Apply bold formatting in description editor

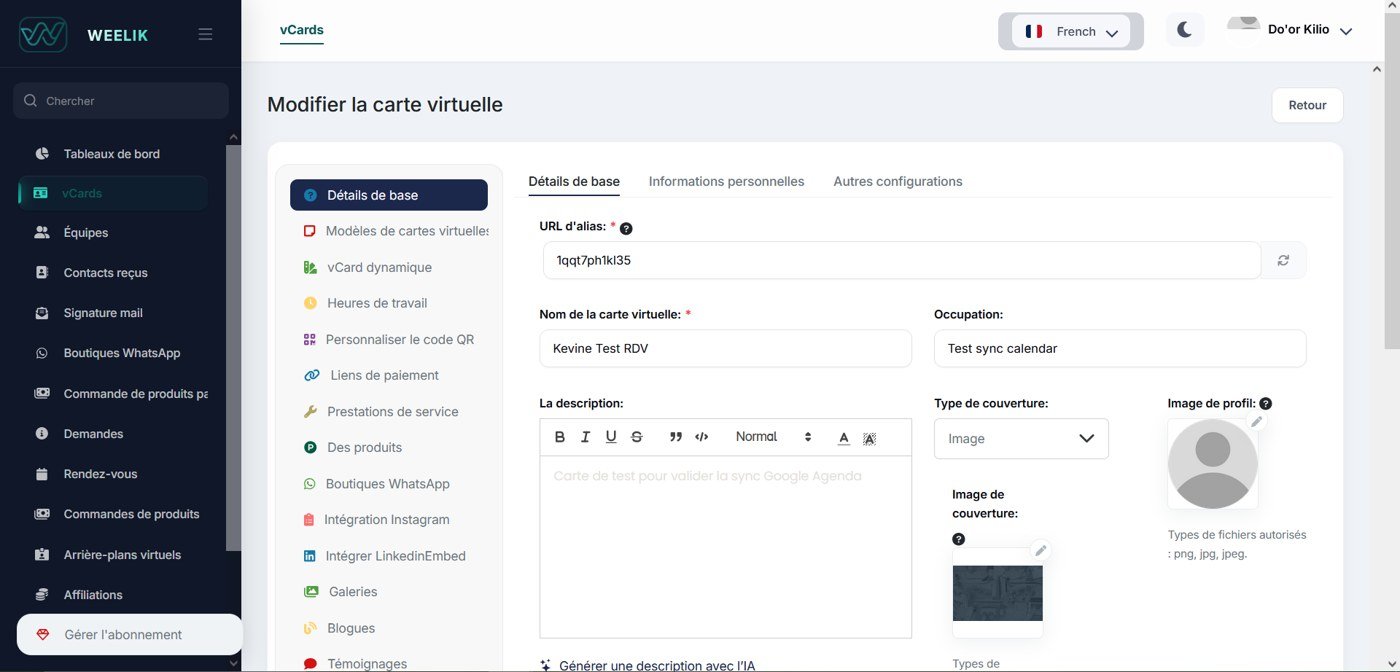[560, 437]
